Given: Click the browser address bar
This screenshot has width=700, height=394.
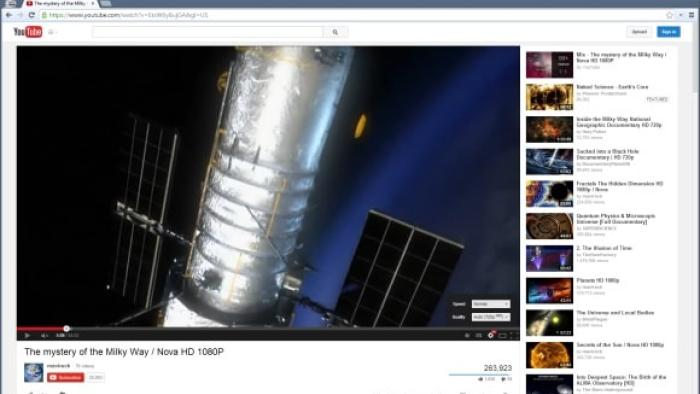Looking at the screenshot, I should [x=353, y=15].
